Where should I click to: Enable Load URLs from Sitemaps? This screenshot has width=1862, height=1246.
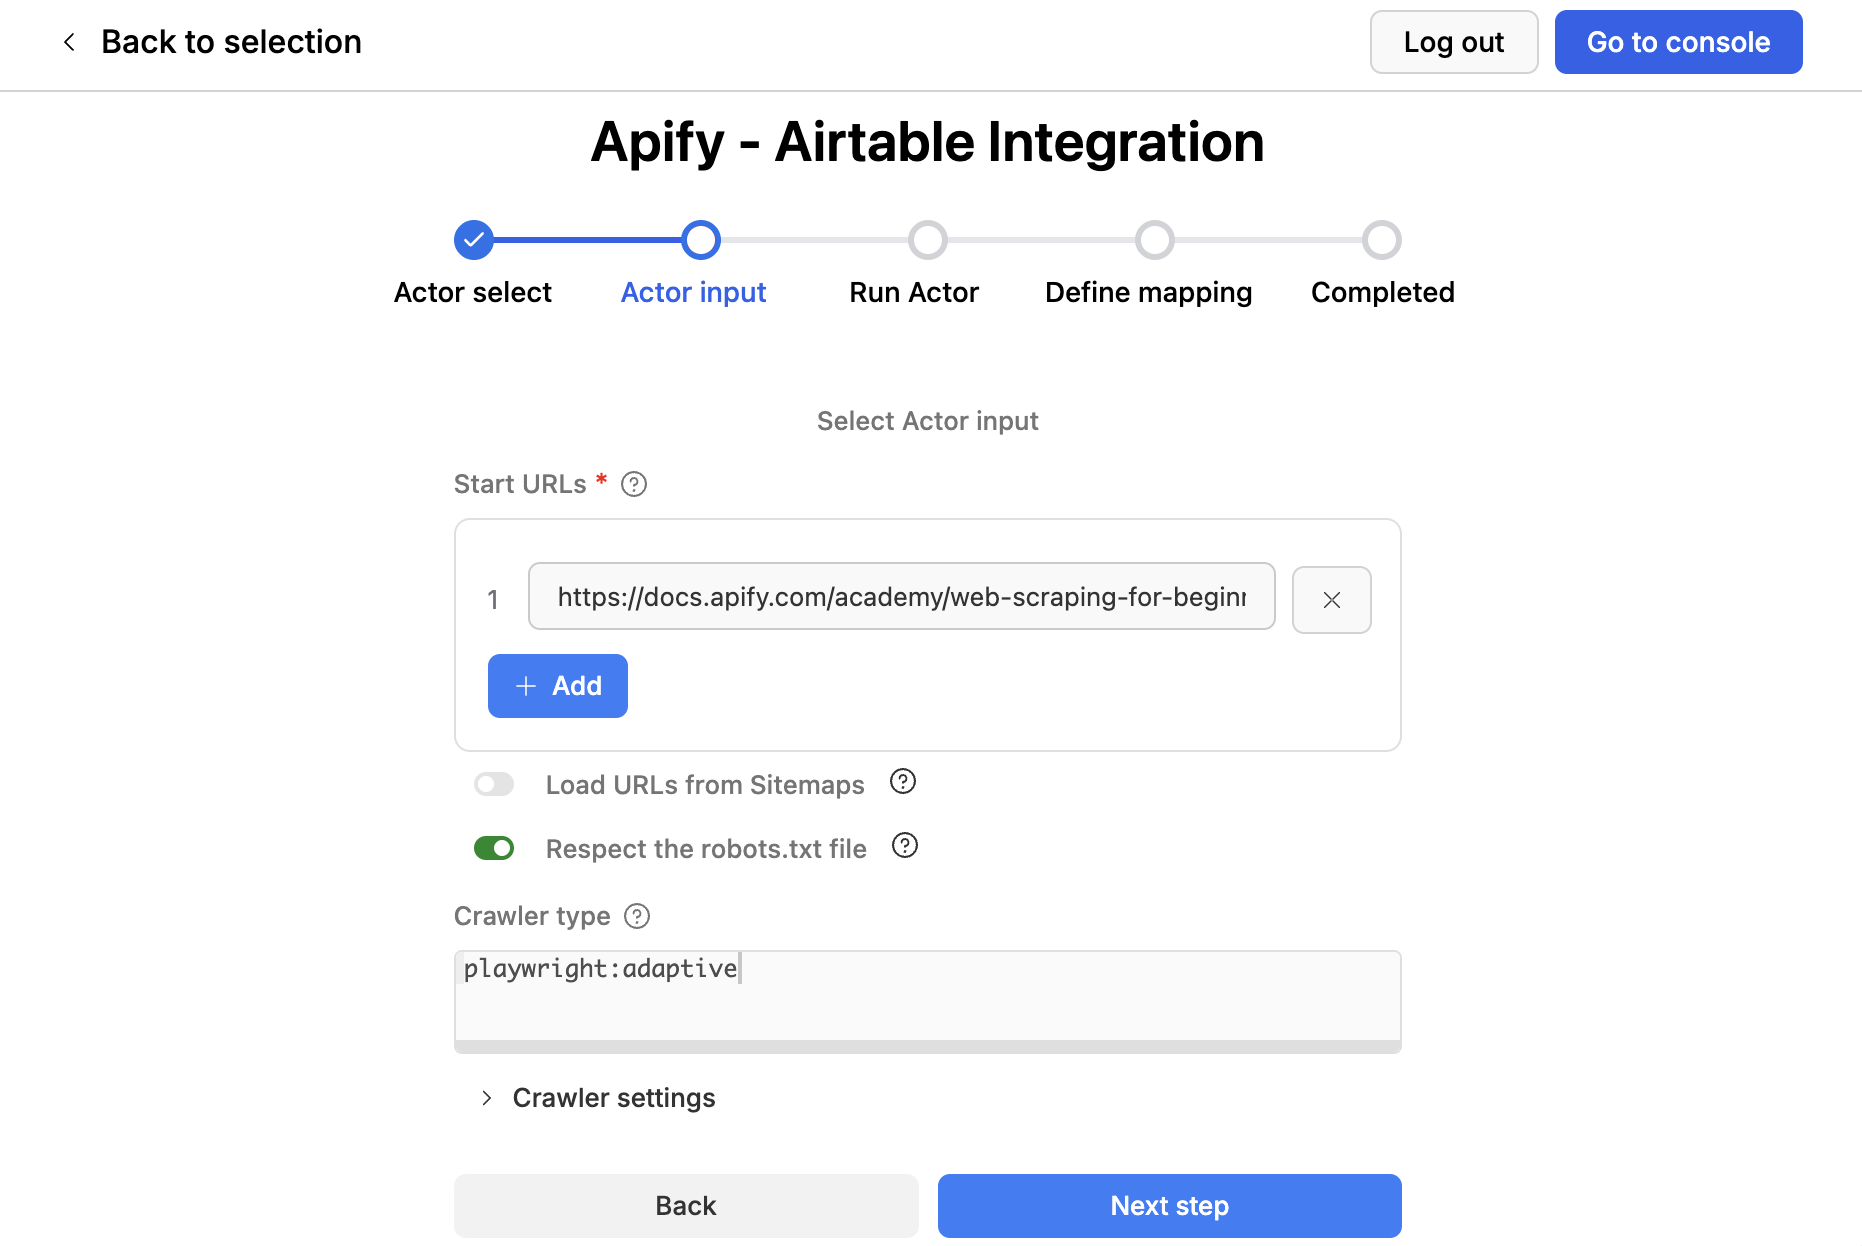[493, 783]
